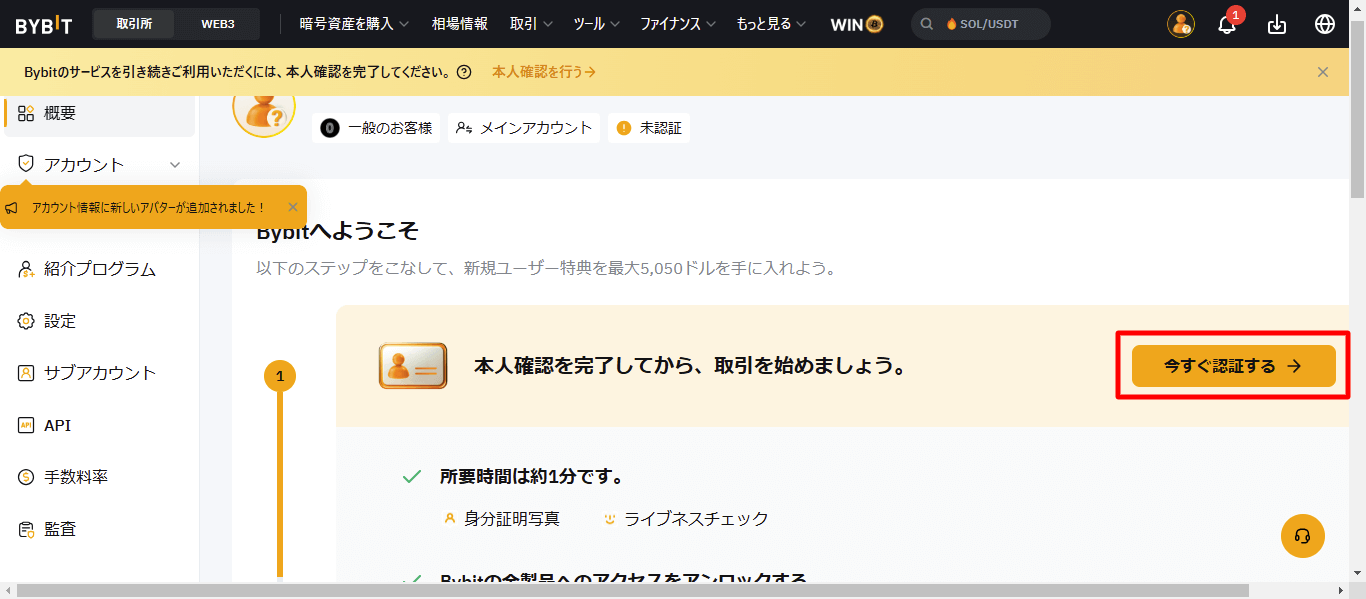This screenshot has width=1366, height=599.
Task: Click the BYBIT logo icon
Action: (x=41, y=23)
